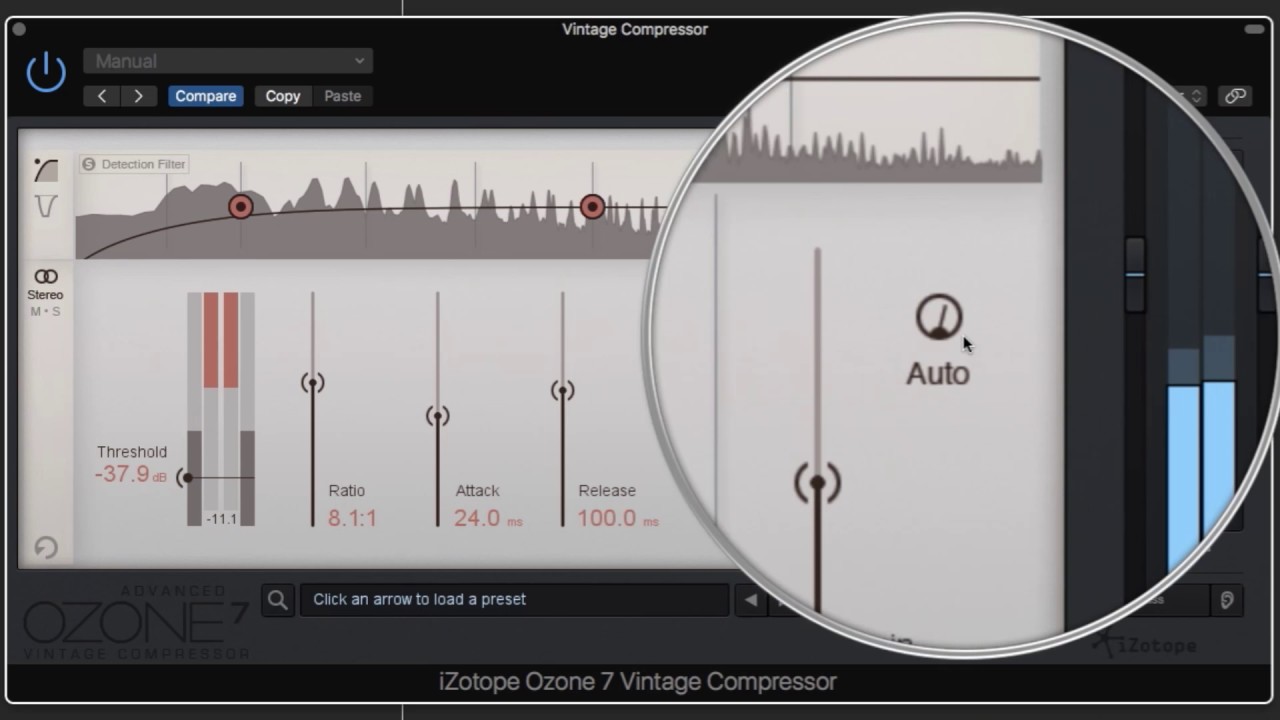
Task: Click the 24.0 ms attack value
Action: [488, 518]
